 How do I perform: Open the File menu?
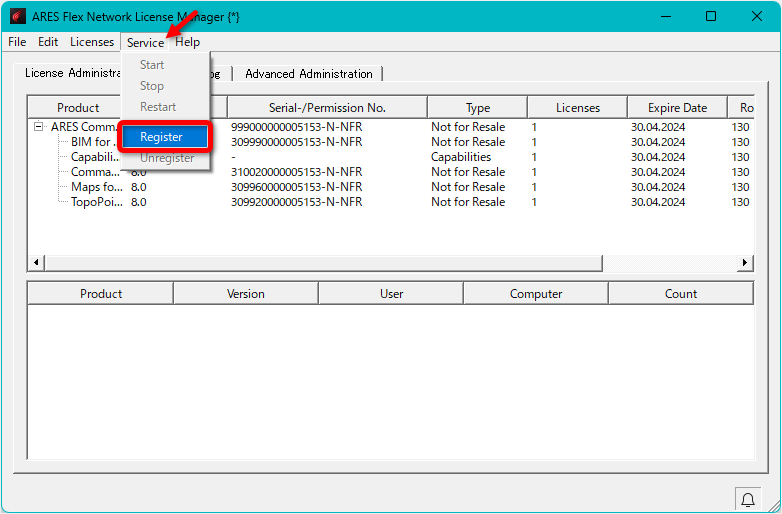17,42
